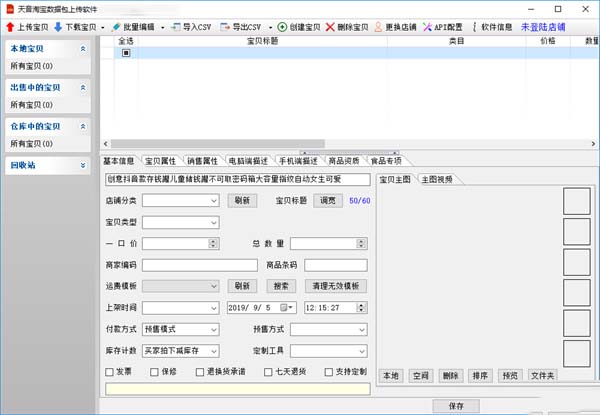The height and width of the screenshot is (415, 600).
Task: Click the 上传宝贝 upload icon
Action: pyautogui.click(x=11, y=26)
